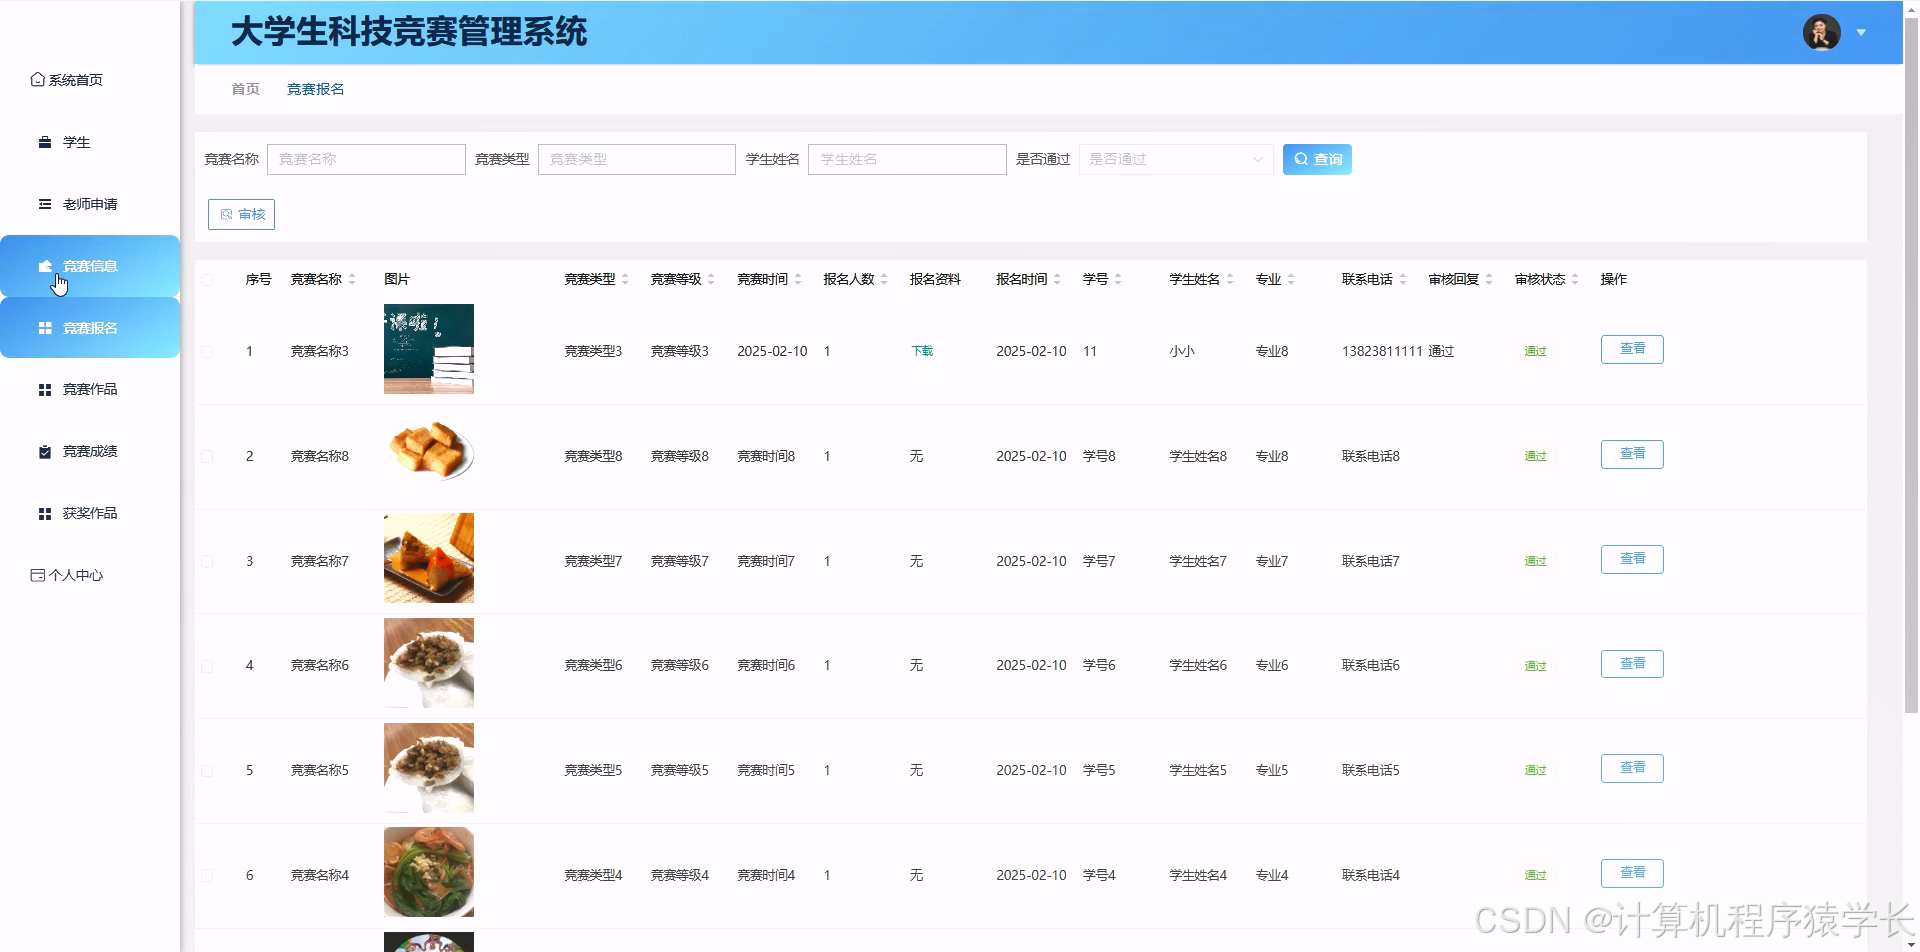
Task: Check the checkbox beside 竞赛名称7
Action: click(x=208, y=561)
